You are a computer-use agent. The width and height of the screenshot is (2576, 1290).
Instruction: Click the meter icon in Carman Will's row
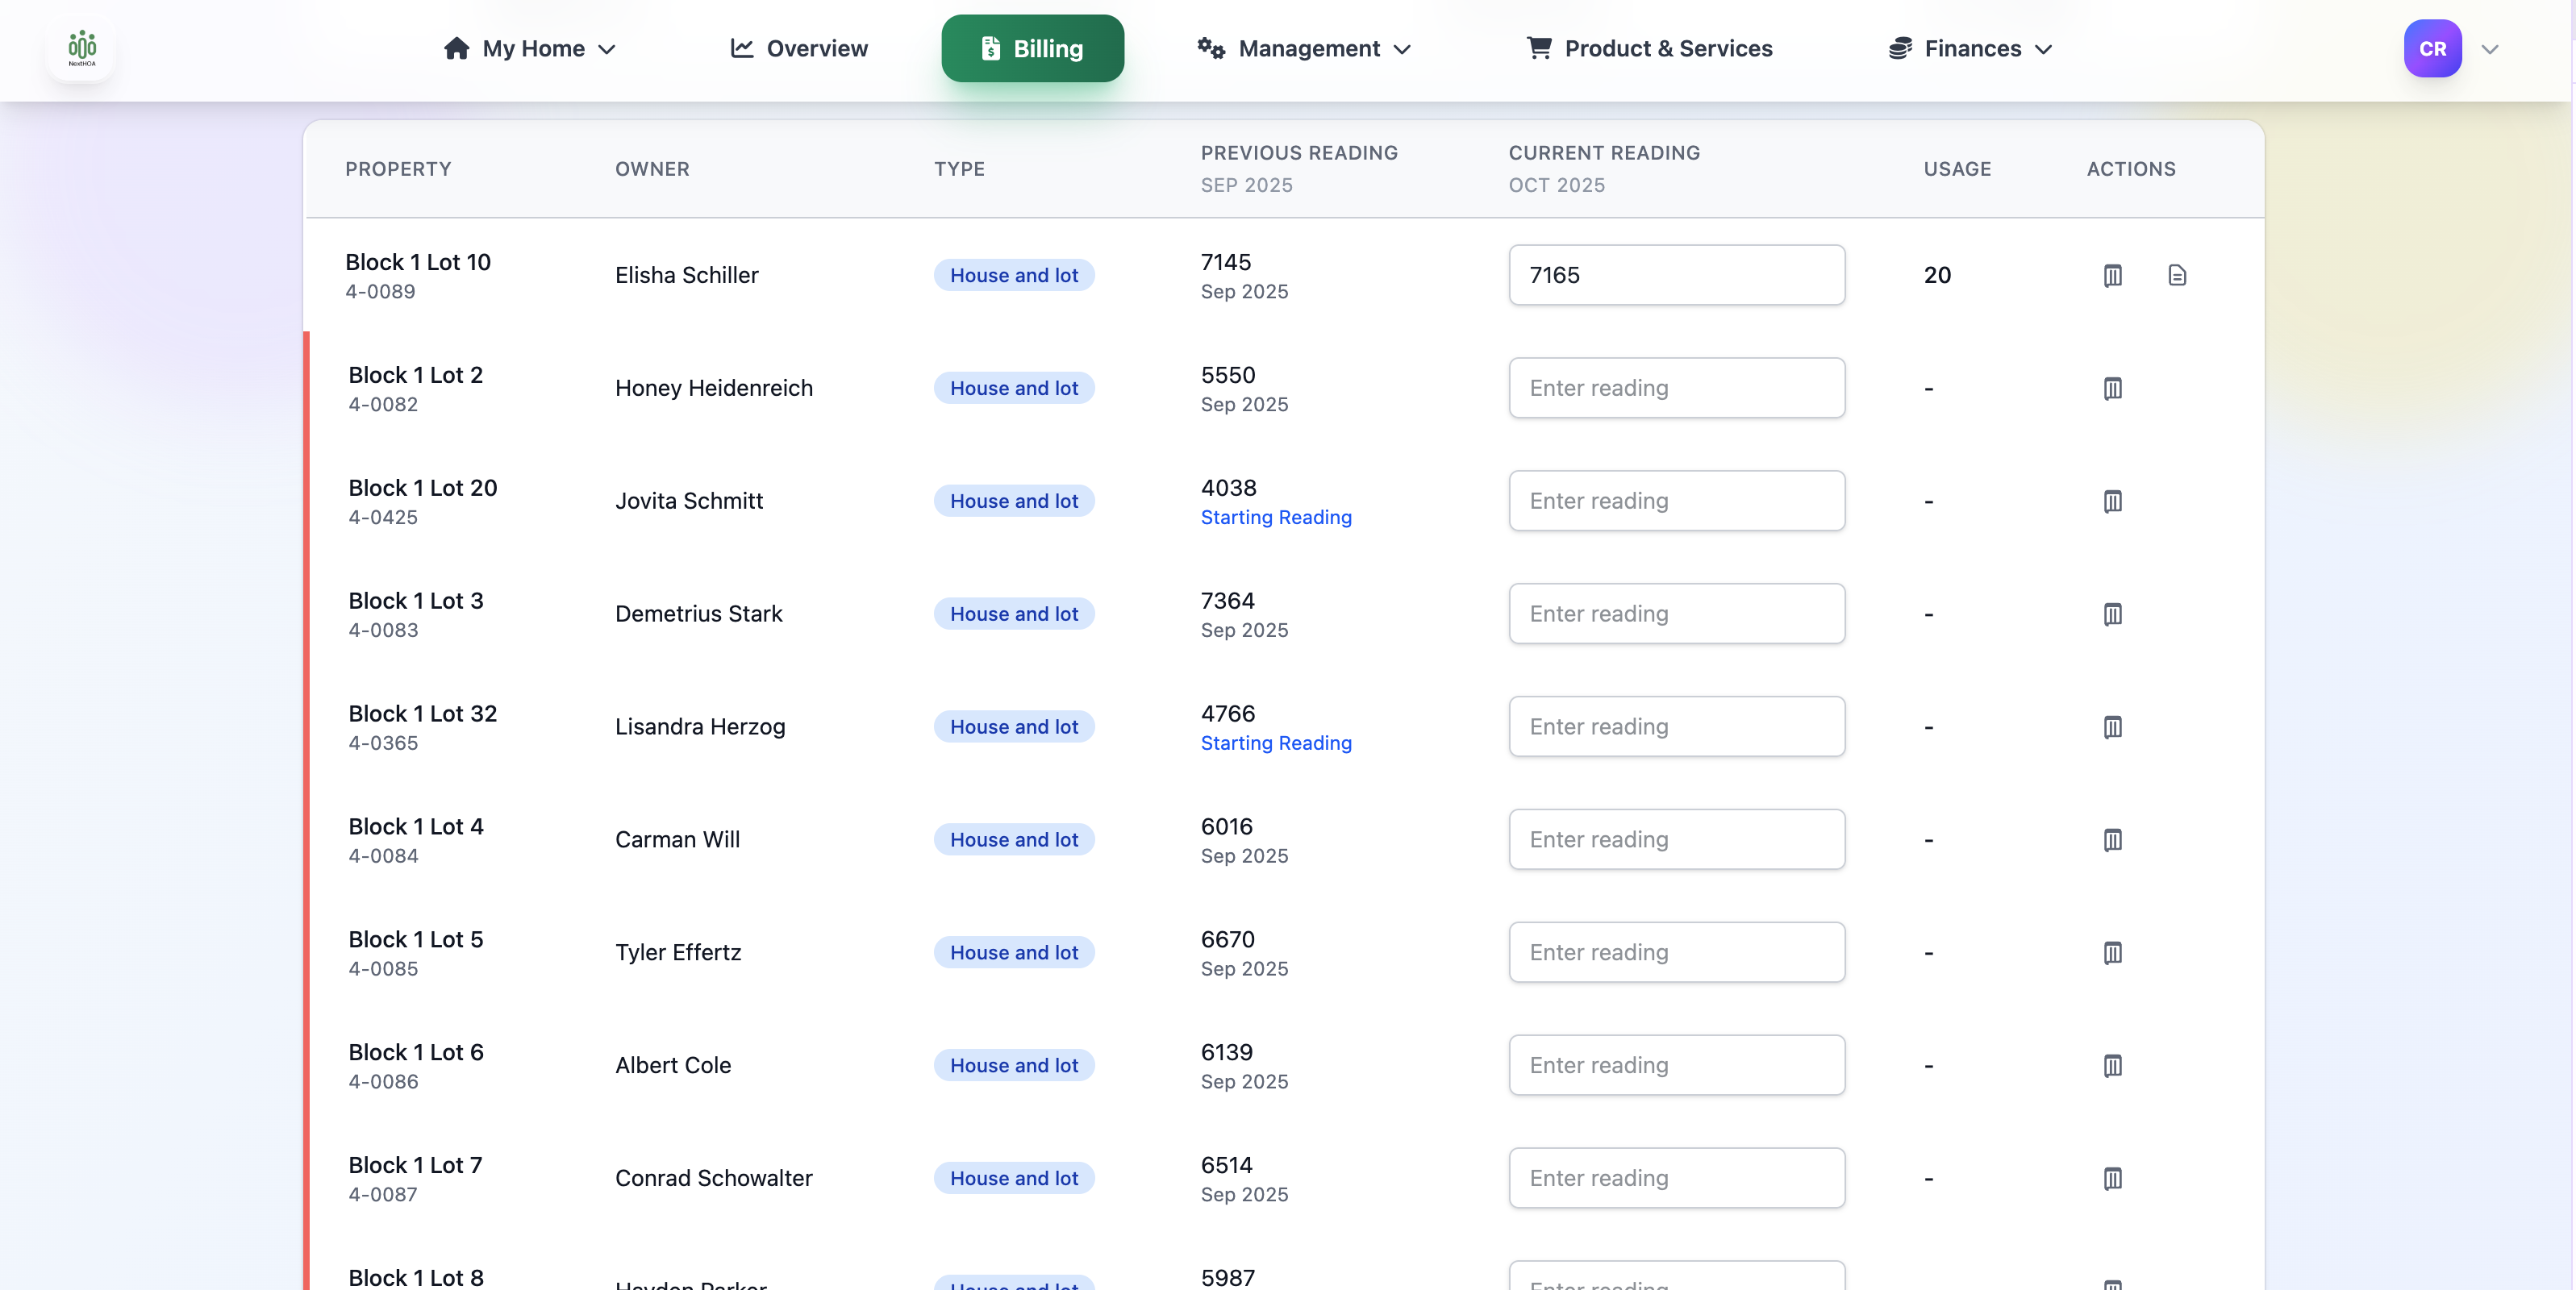pyautogui.click(x=2112, y=840)
